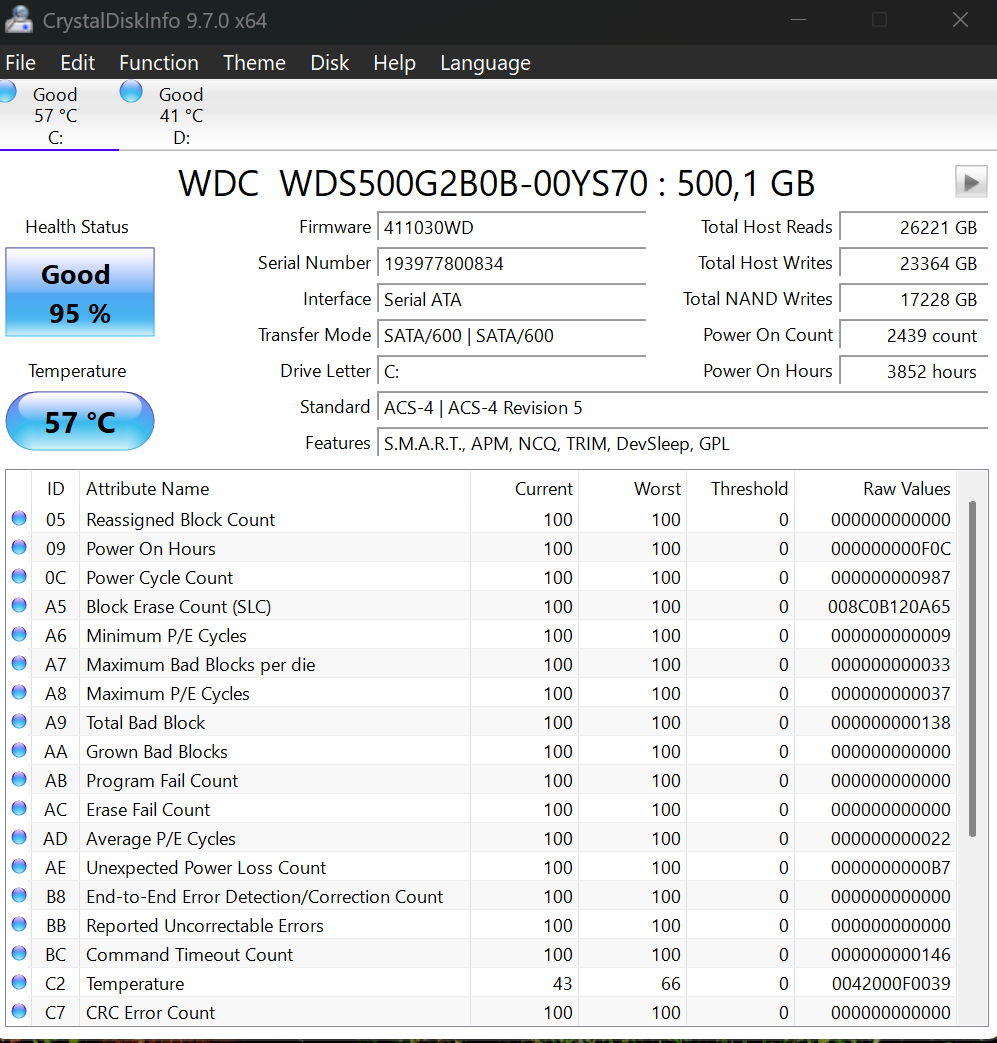Click the status orb for Total Bad Block
Viewport: 997px width, 1043px height.
19,722
